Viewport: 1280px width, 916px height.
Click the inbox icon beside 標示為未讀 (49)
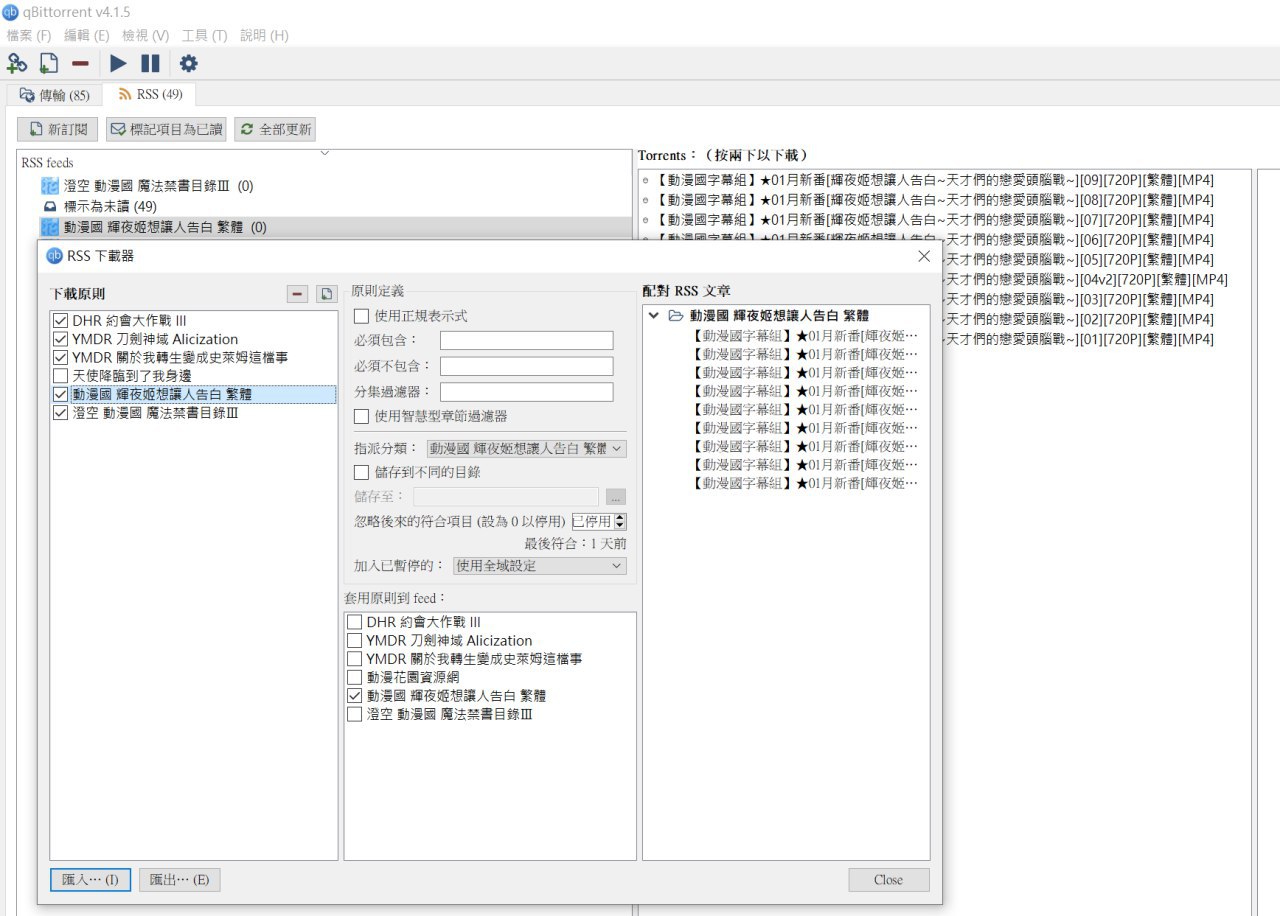(x=50, y=206)
